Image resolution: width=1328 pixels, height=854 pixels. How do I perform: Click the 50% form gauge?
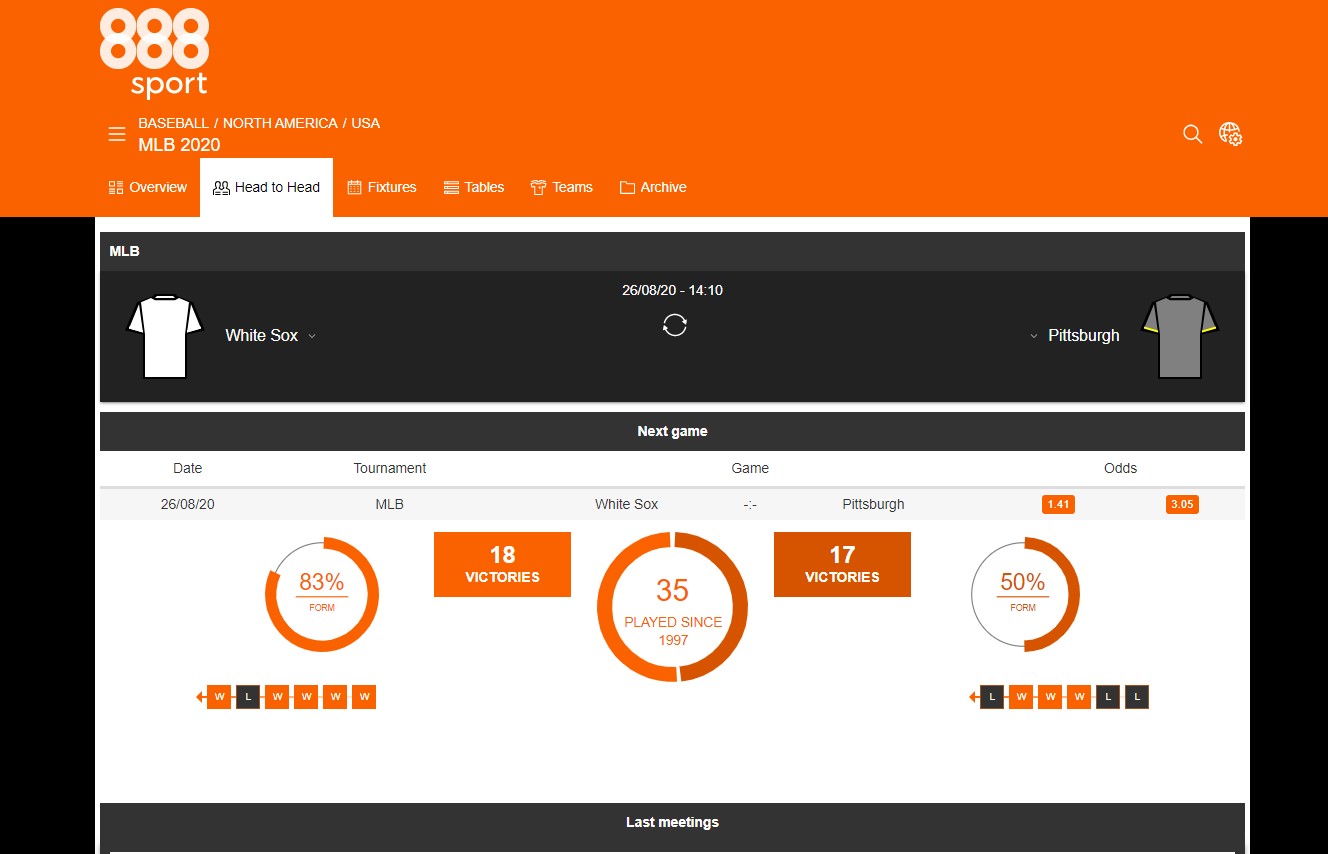pos(1025,595)
